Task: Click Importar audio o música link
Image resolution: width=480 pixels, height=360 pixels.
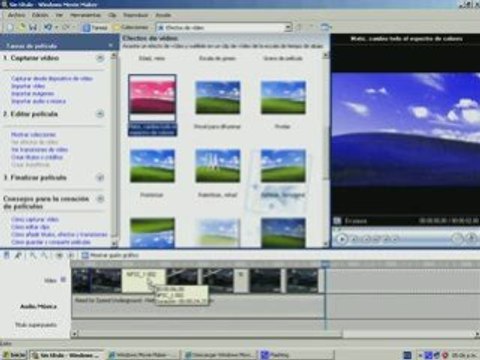Action: 38,101
